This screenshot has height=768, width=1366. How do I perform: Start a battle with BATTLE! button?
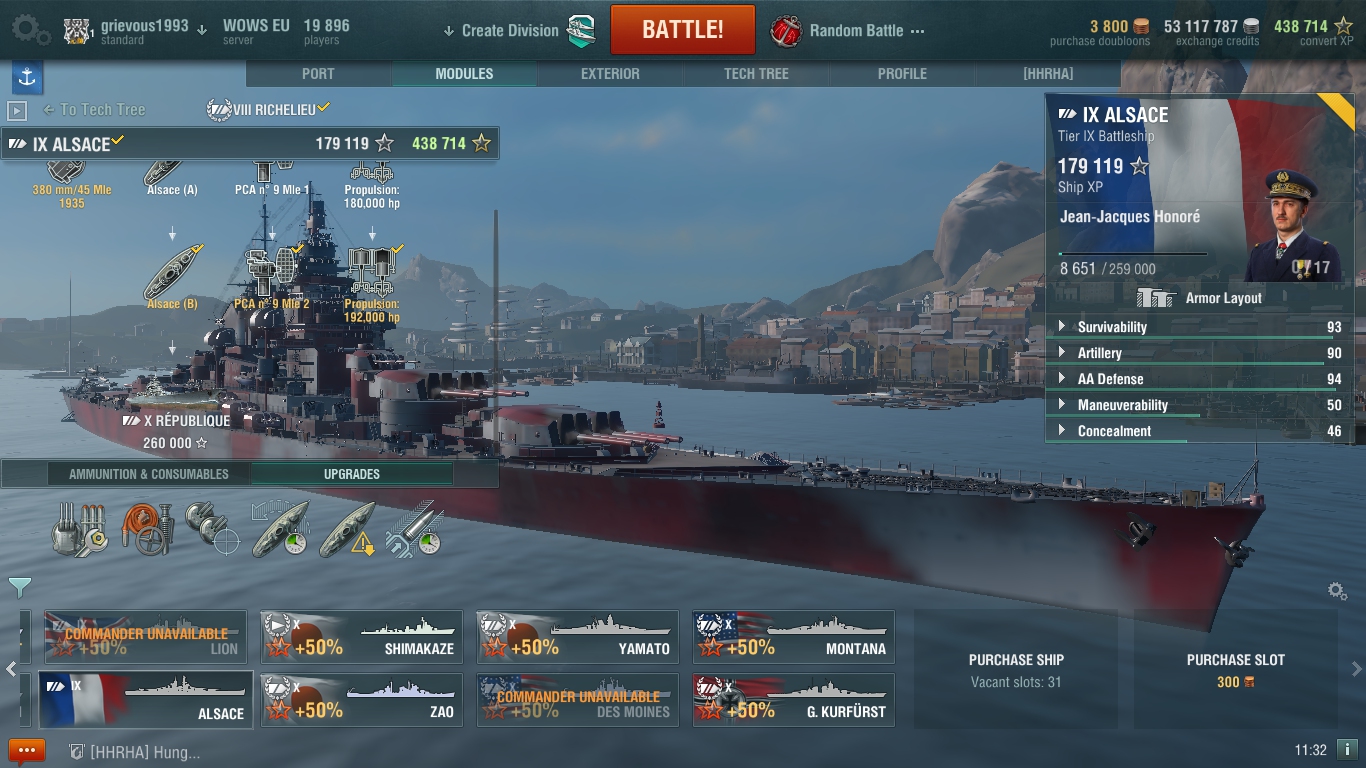tap(683, 30)
